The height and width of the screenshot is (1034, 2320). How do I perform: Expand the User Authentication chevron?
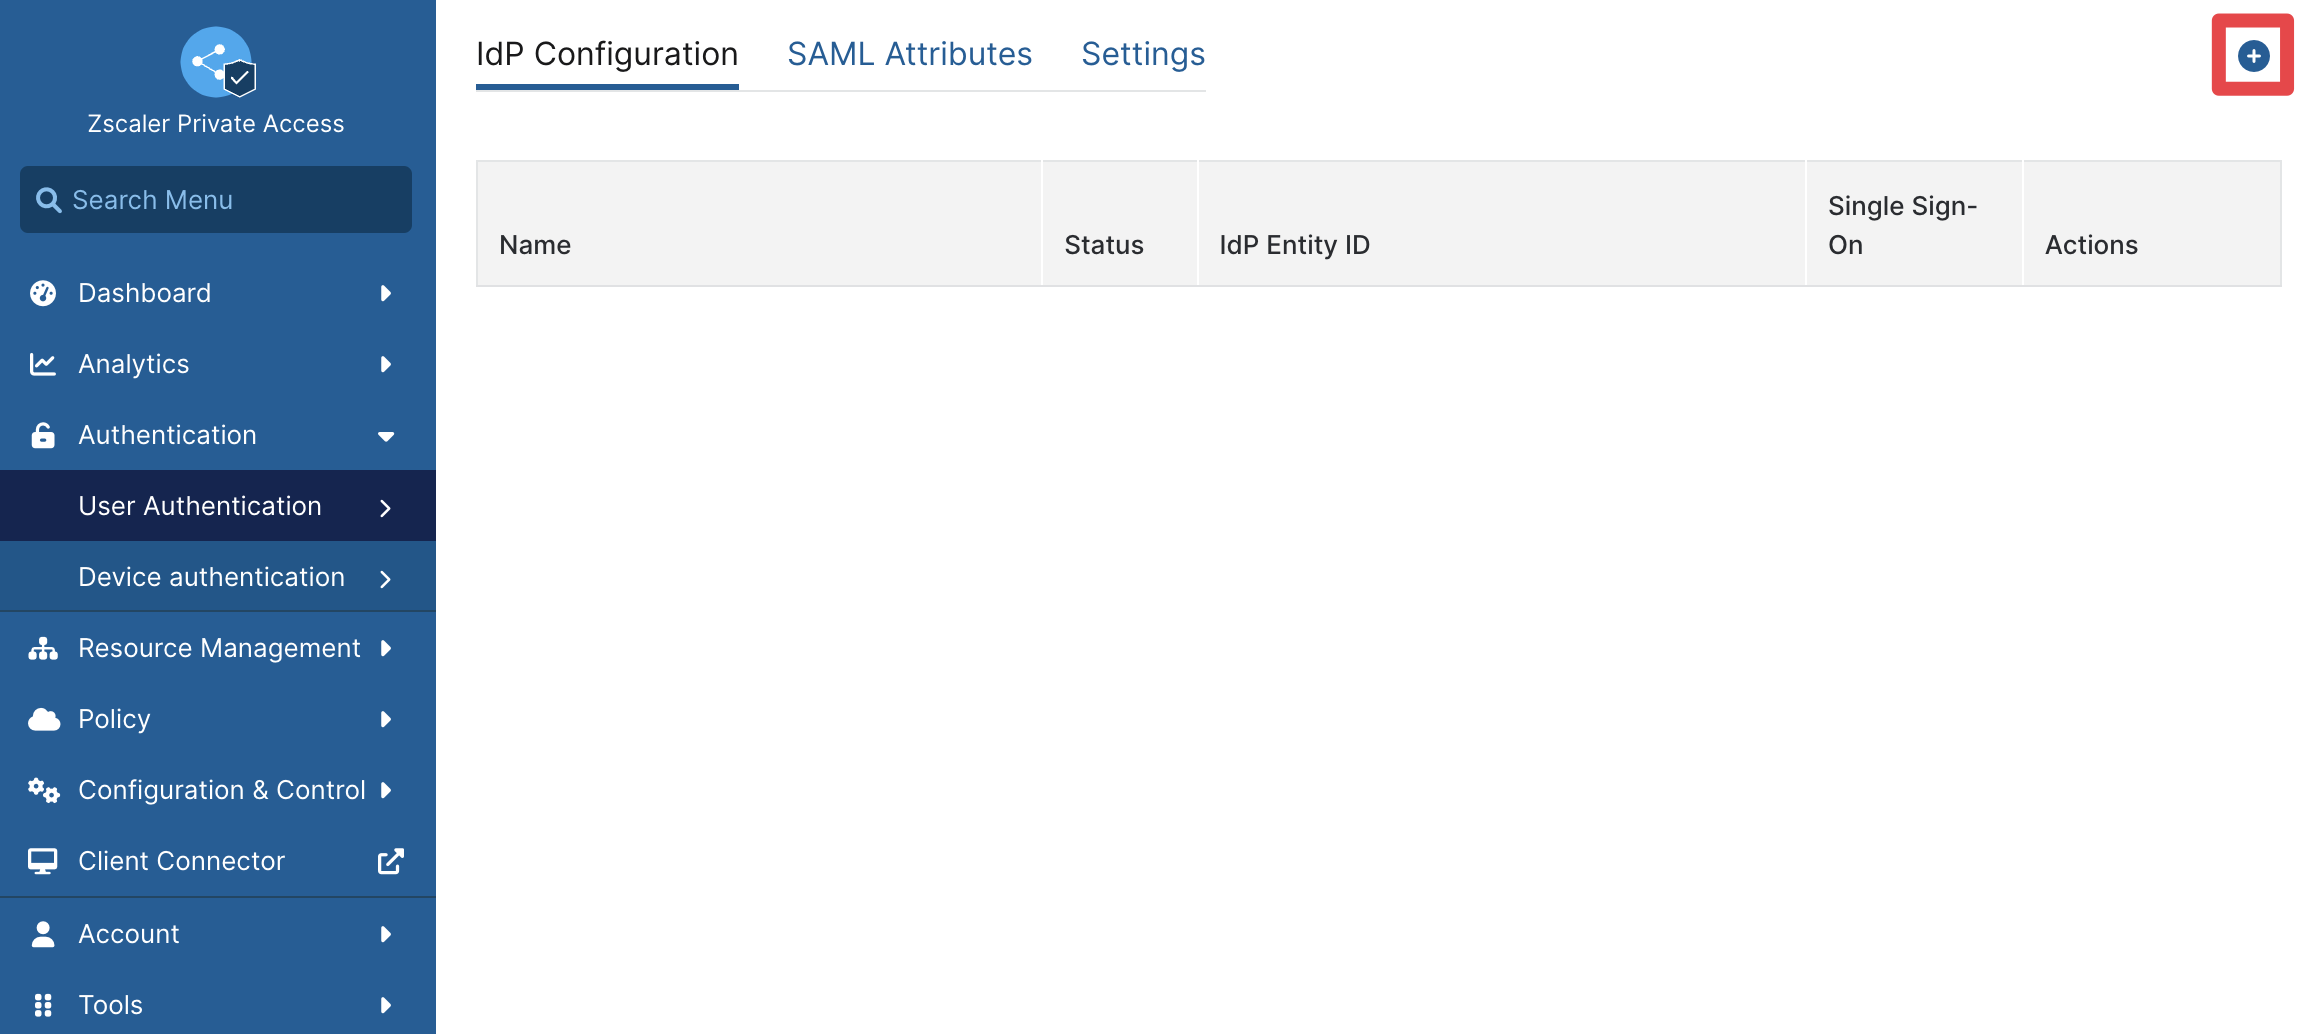(385, 507)
